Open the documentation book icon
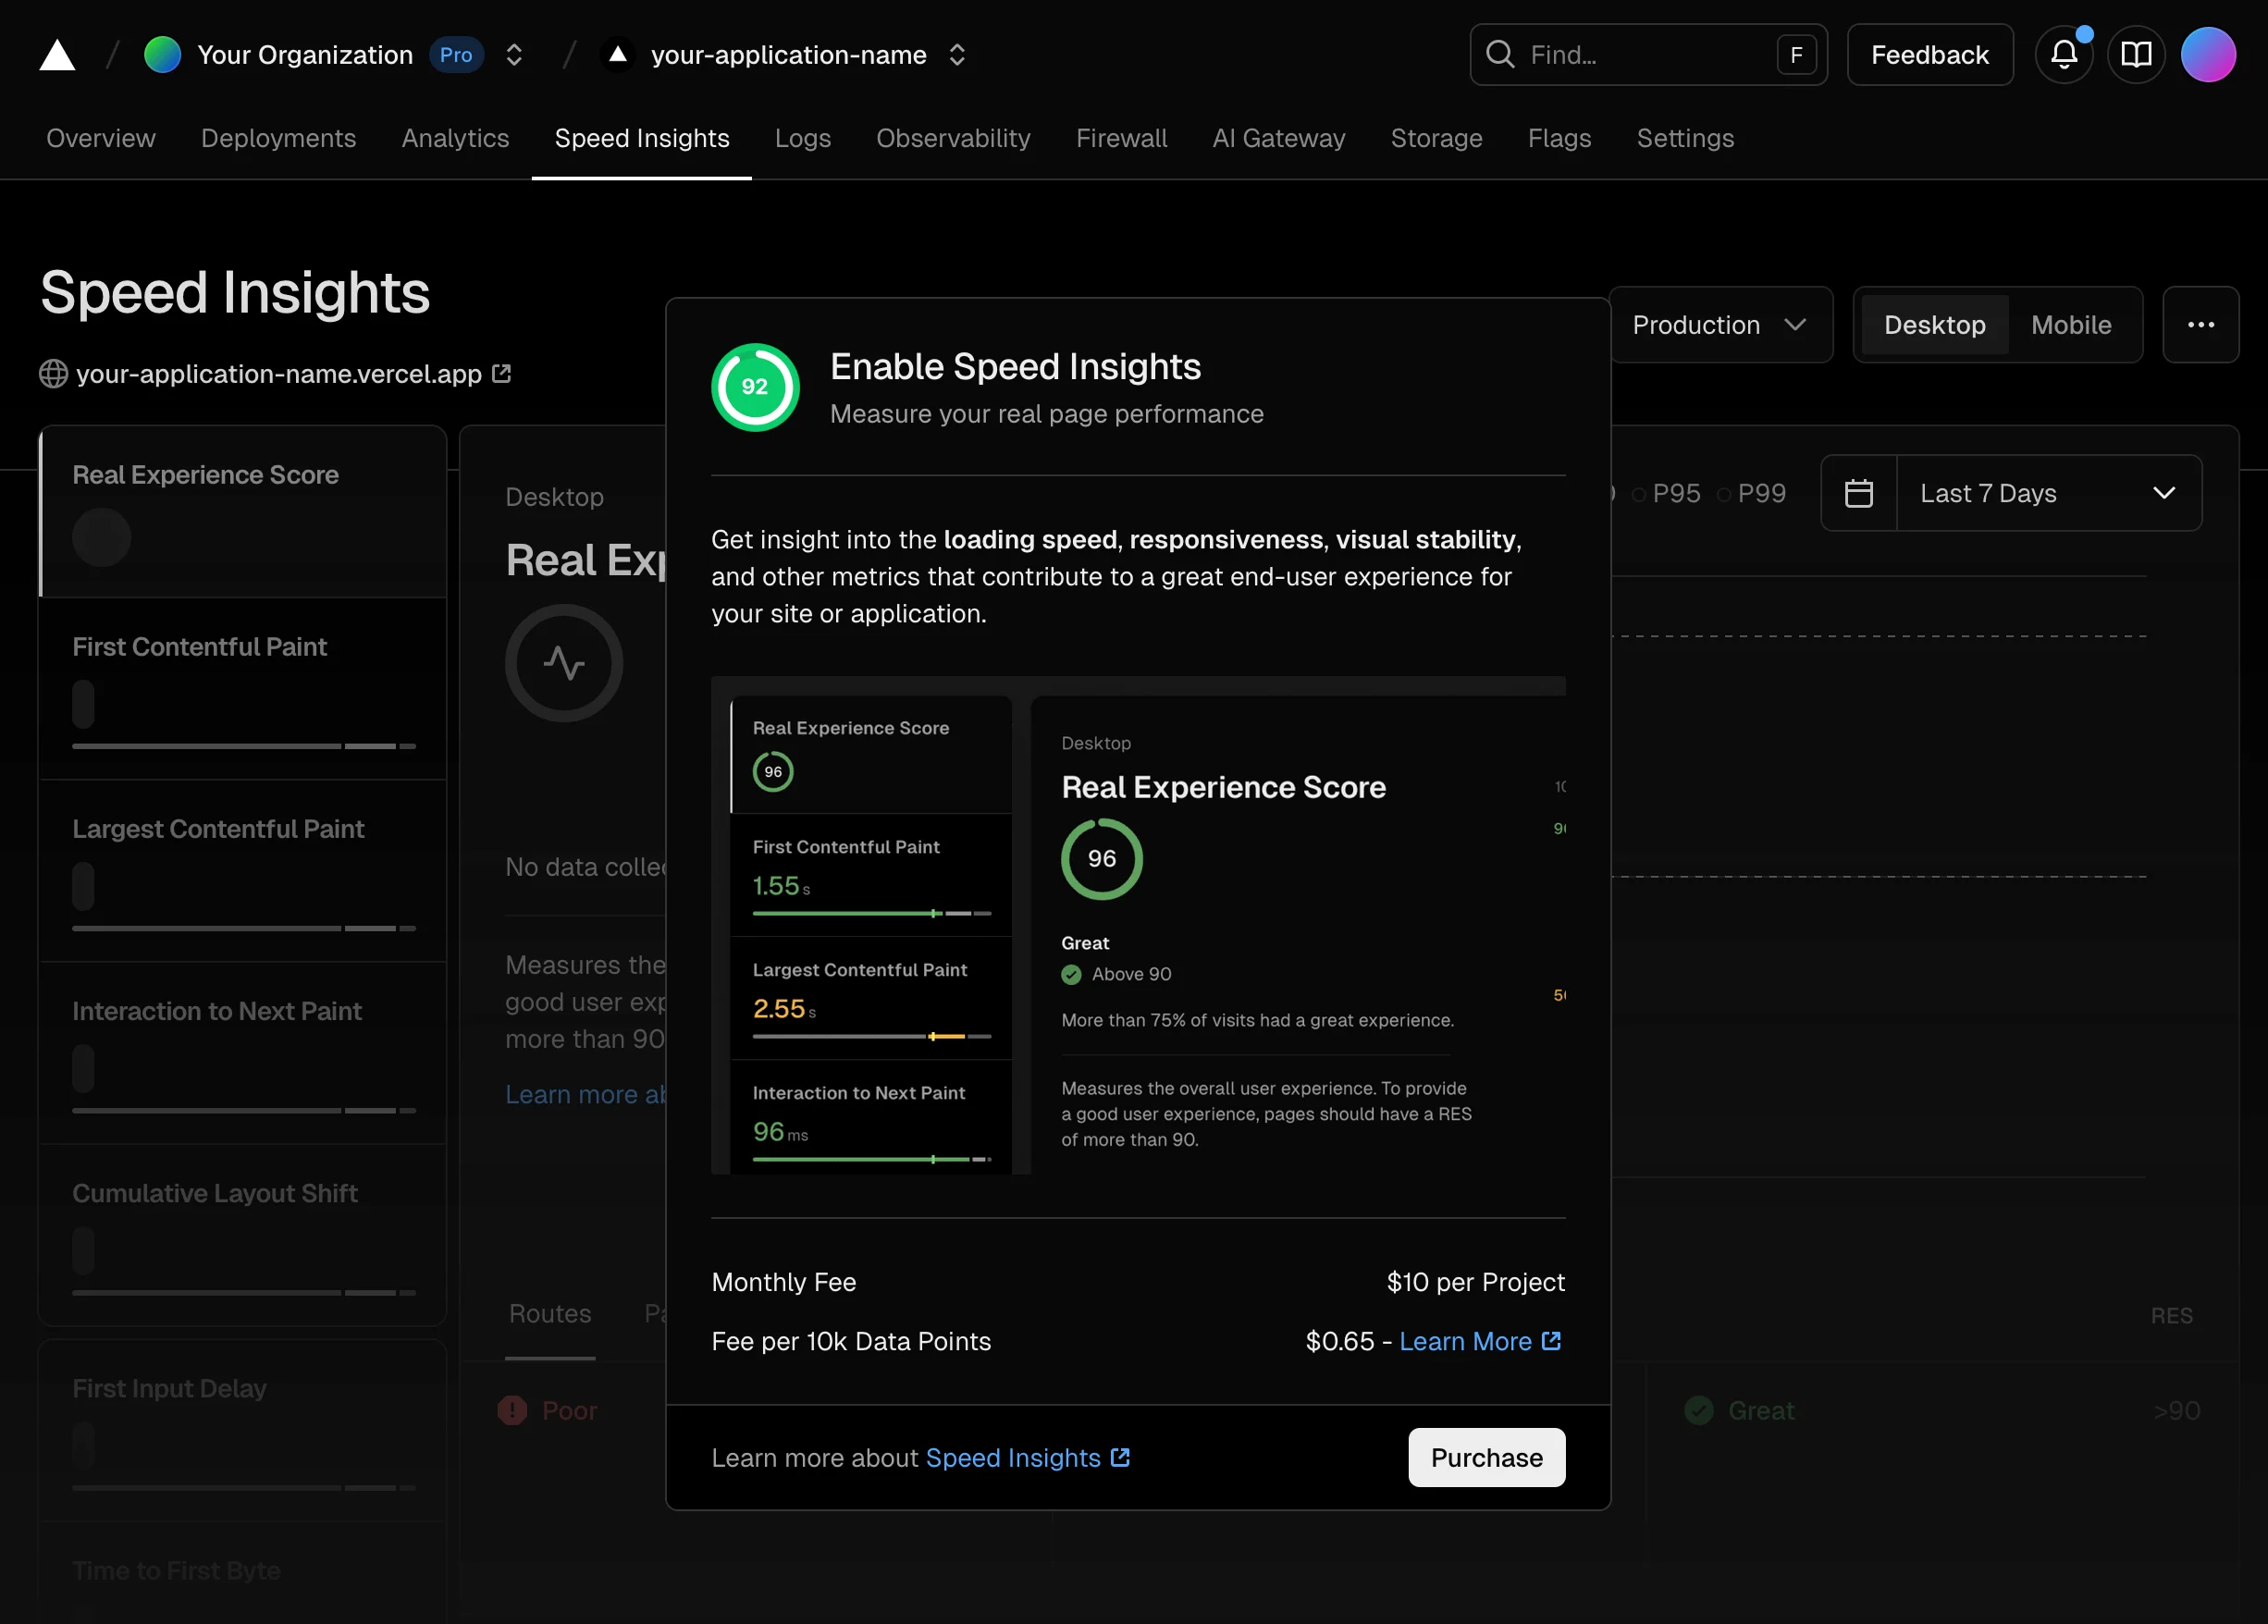 pyautogui.click(x=2136, y=55)
